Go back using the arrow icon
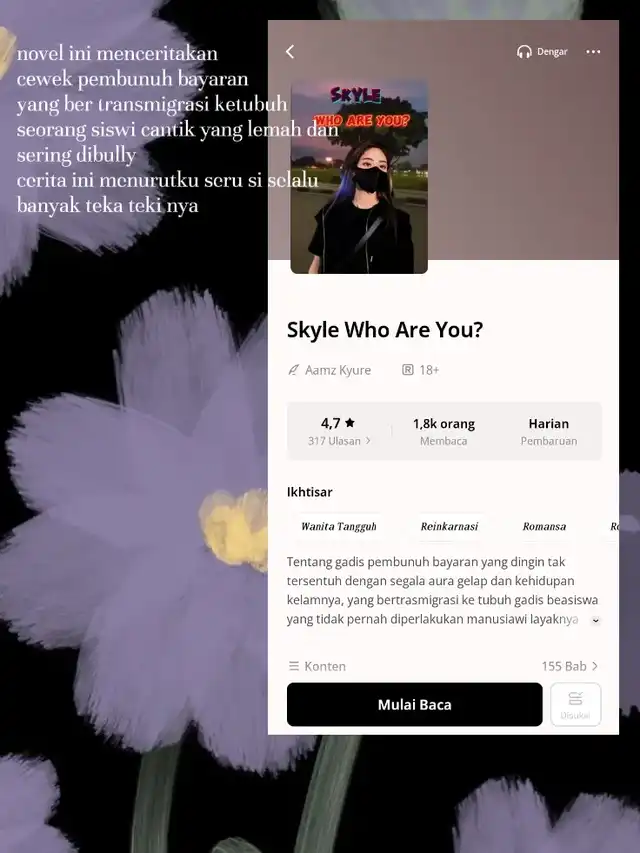Viewport: 640px width, 853px height. pos(290,52)
